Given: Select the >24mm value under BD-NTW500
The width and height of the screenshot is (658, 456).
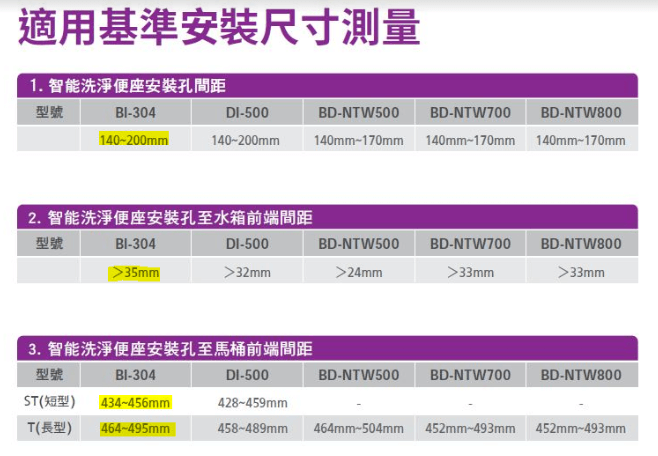Looking at the screenshot, I should pos(359,272).
